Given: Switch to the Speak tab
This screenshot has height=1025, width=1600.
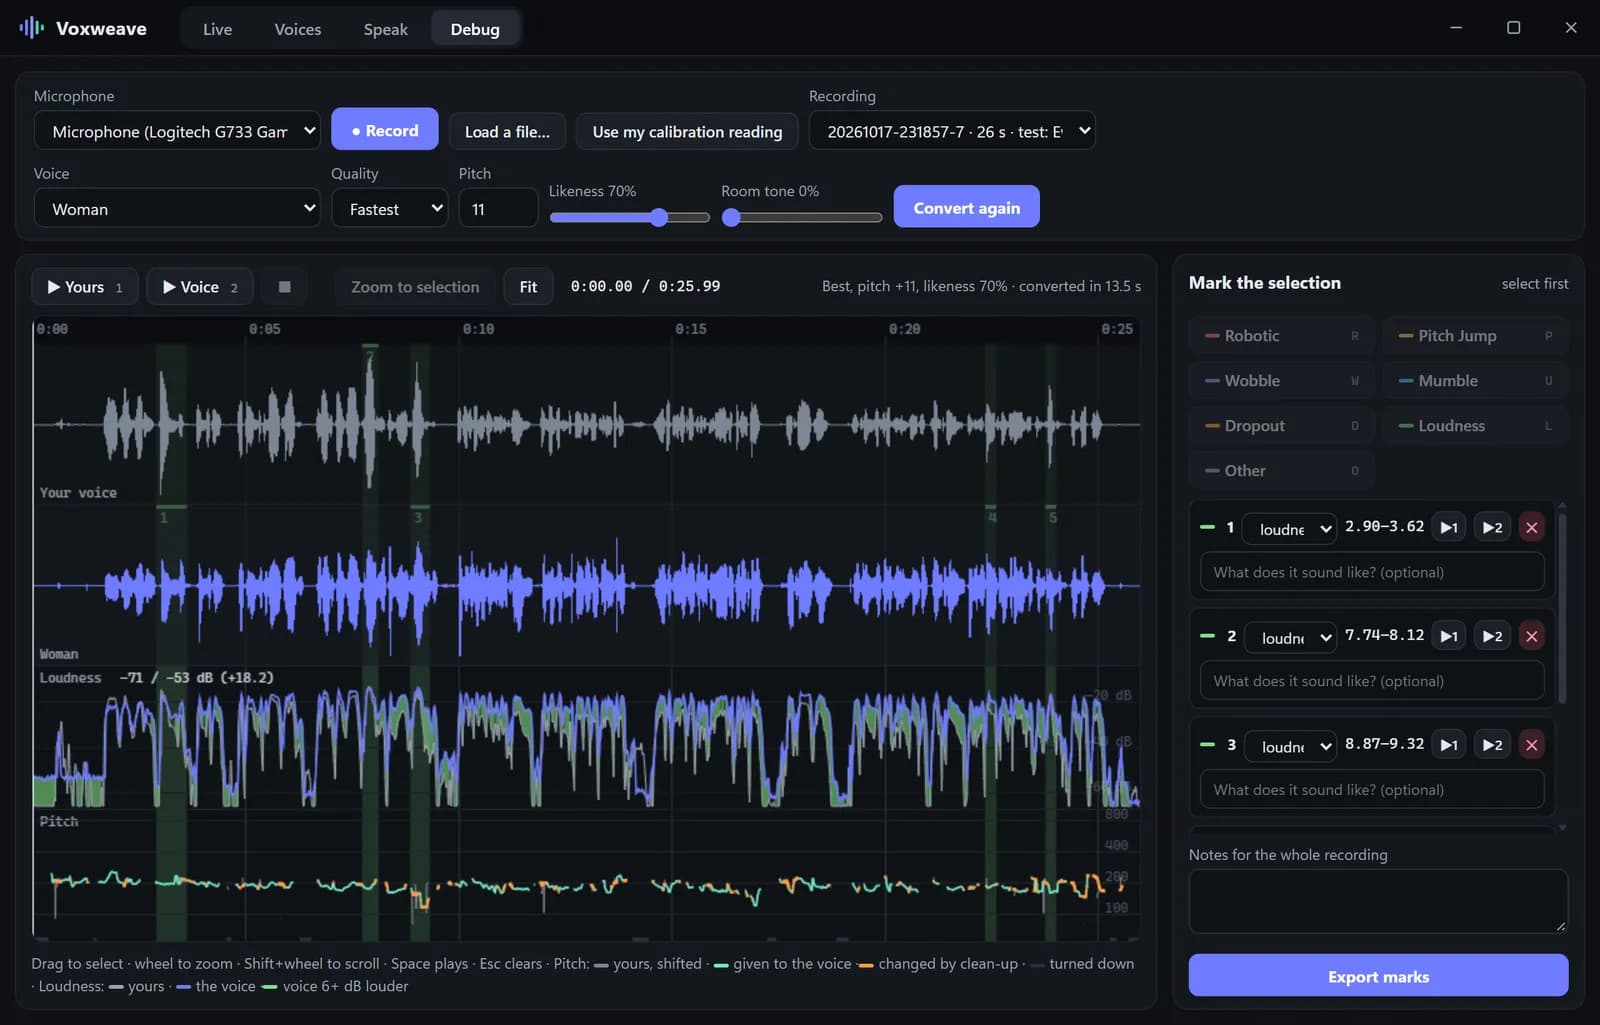Looking at the screenshot, I should [385, 29].
